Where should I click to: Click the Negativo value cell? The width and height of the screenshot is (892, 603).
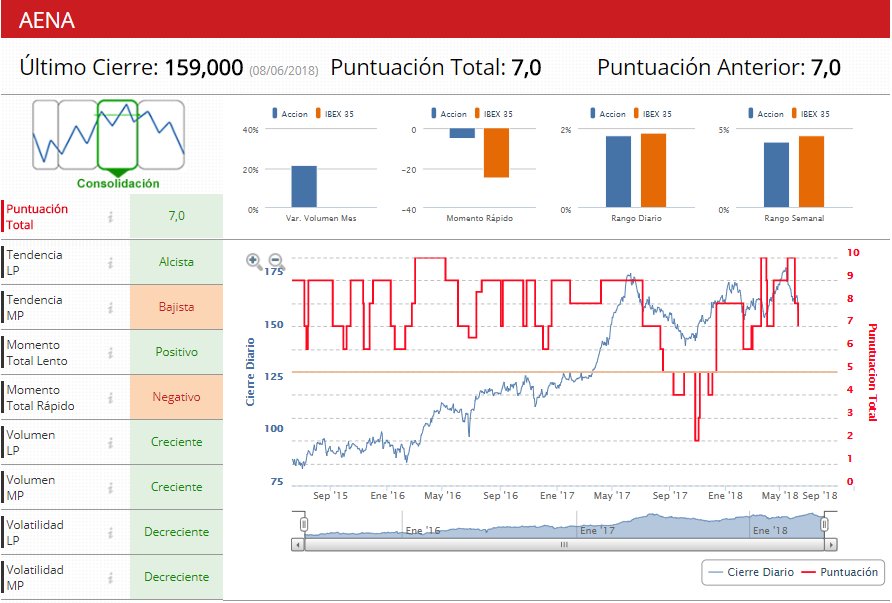coord(176,397)
